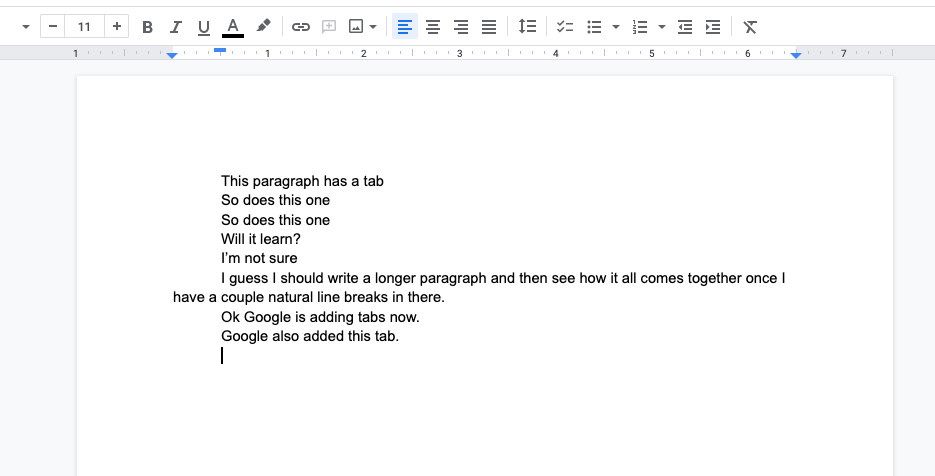Click the line "Ok Google is adding tabs now."
This screenshot has height=476, width=935.
pyautogui.click(x=320, y=317)
